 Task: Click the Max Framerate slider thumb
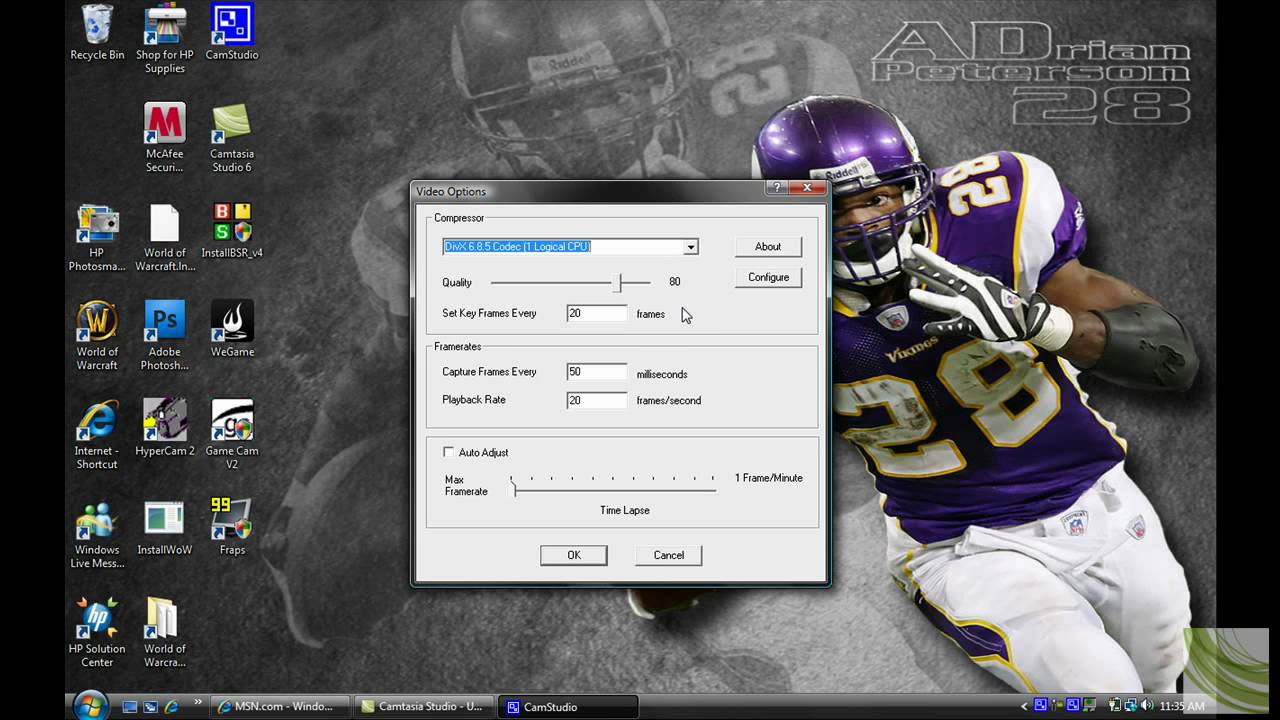514,487
